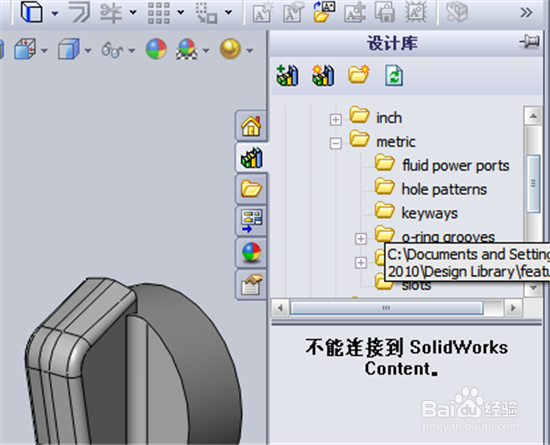Click the open annotation folder icon

[x=323, y=12]
